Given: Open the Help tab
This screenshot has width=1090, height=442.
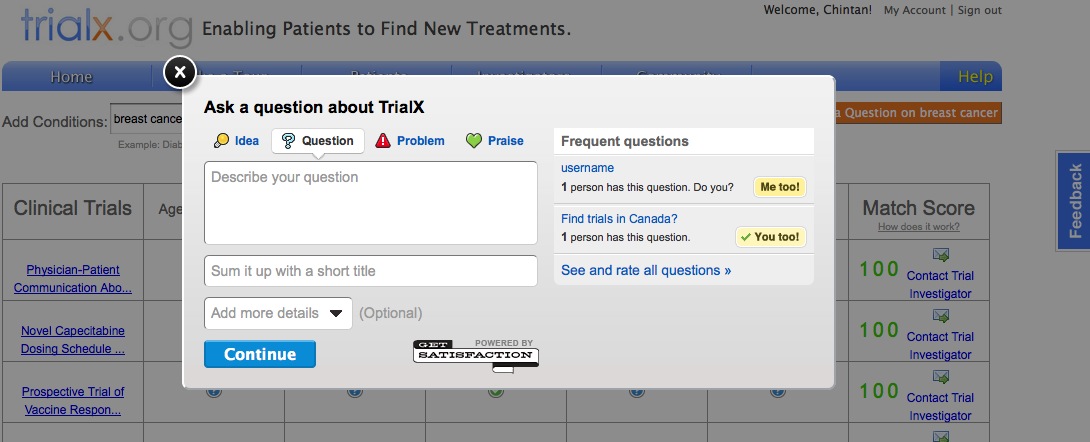Looking at the screenshot, I should [975, 77].
